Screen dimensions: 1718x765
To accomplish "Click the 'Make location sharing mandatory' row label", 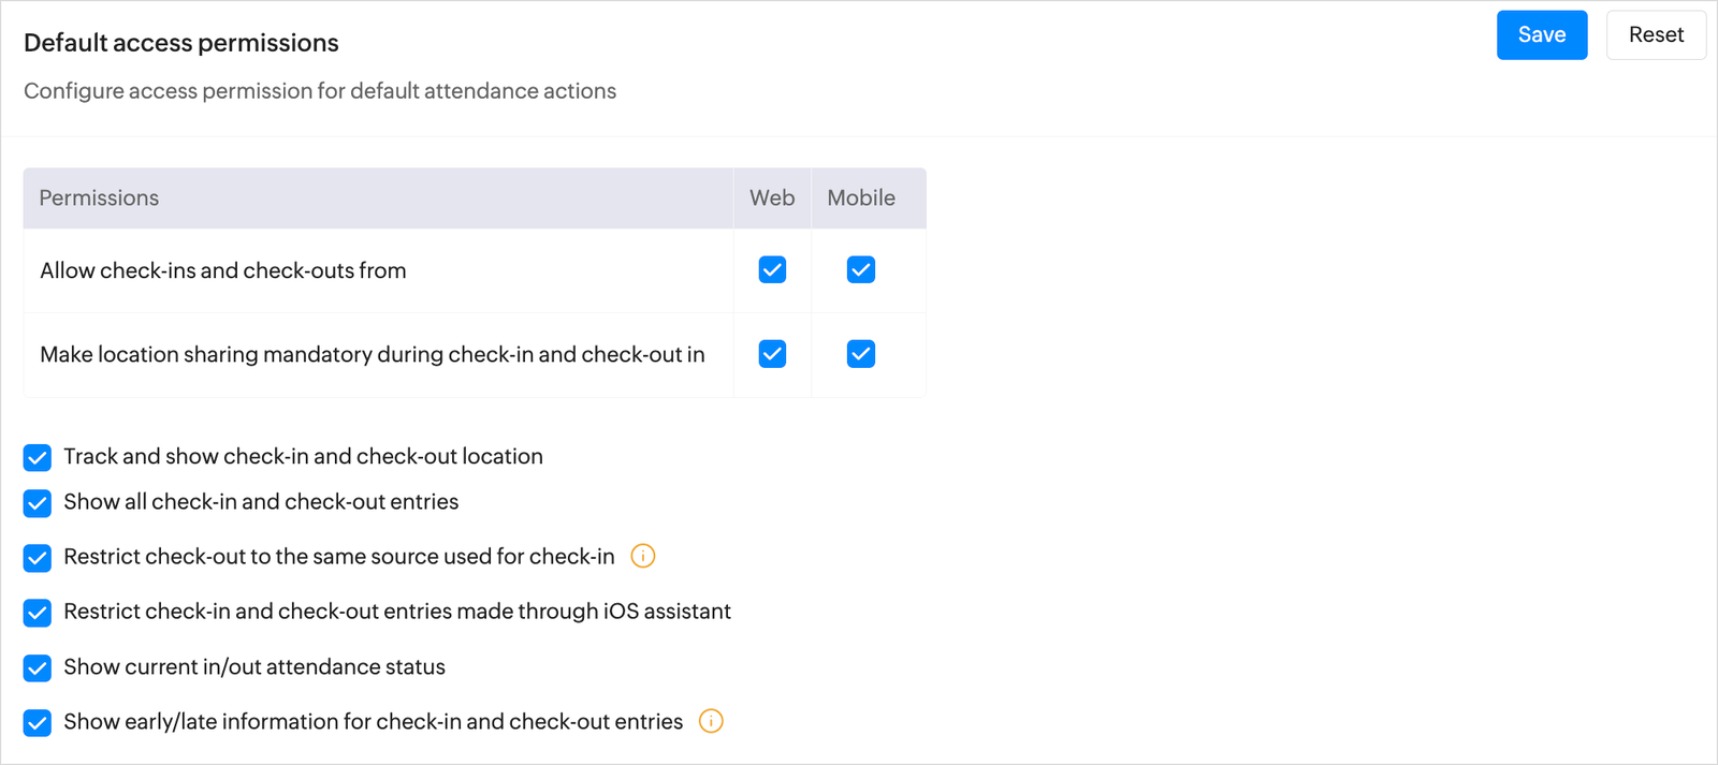I will tap(372, 355).
